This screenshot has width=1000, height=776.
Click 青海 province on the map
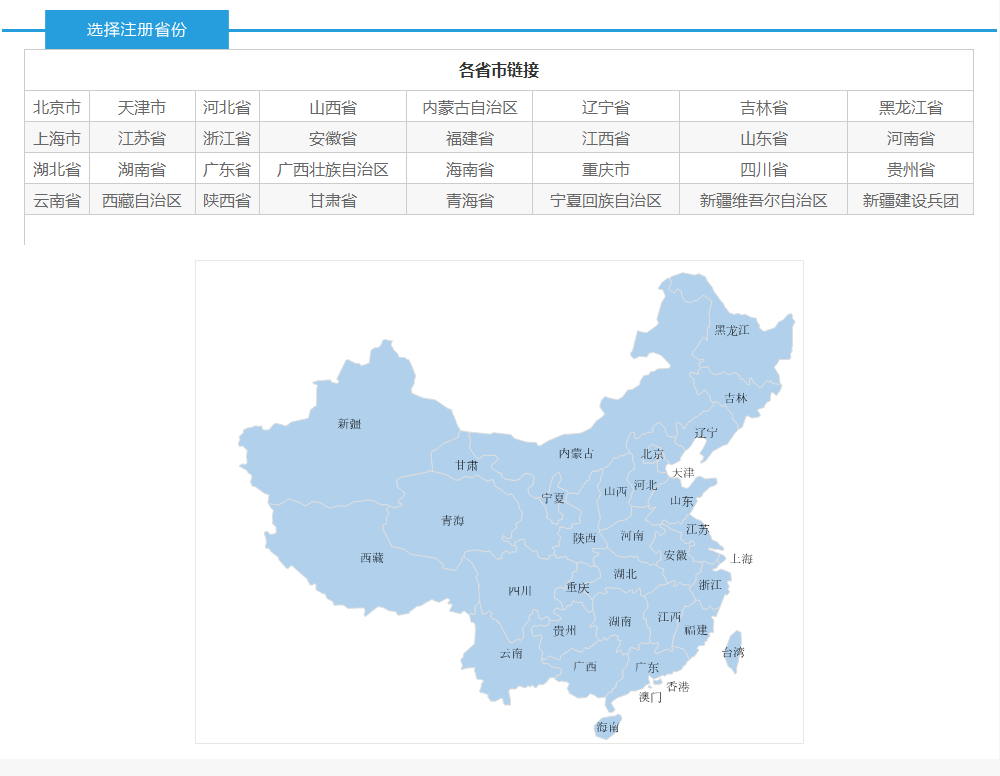tap(452, 521)
